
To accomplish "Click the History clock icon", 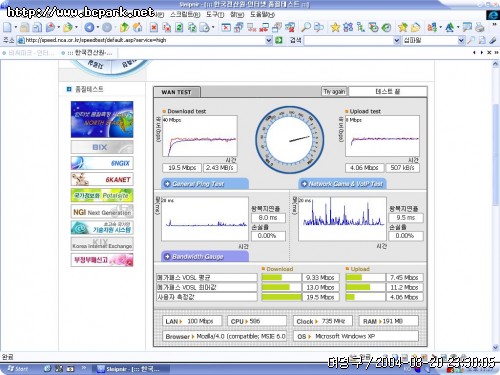I will point(386,28).
